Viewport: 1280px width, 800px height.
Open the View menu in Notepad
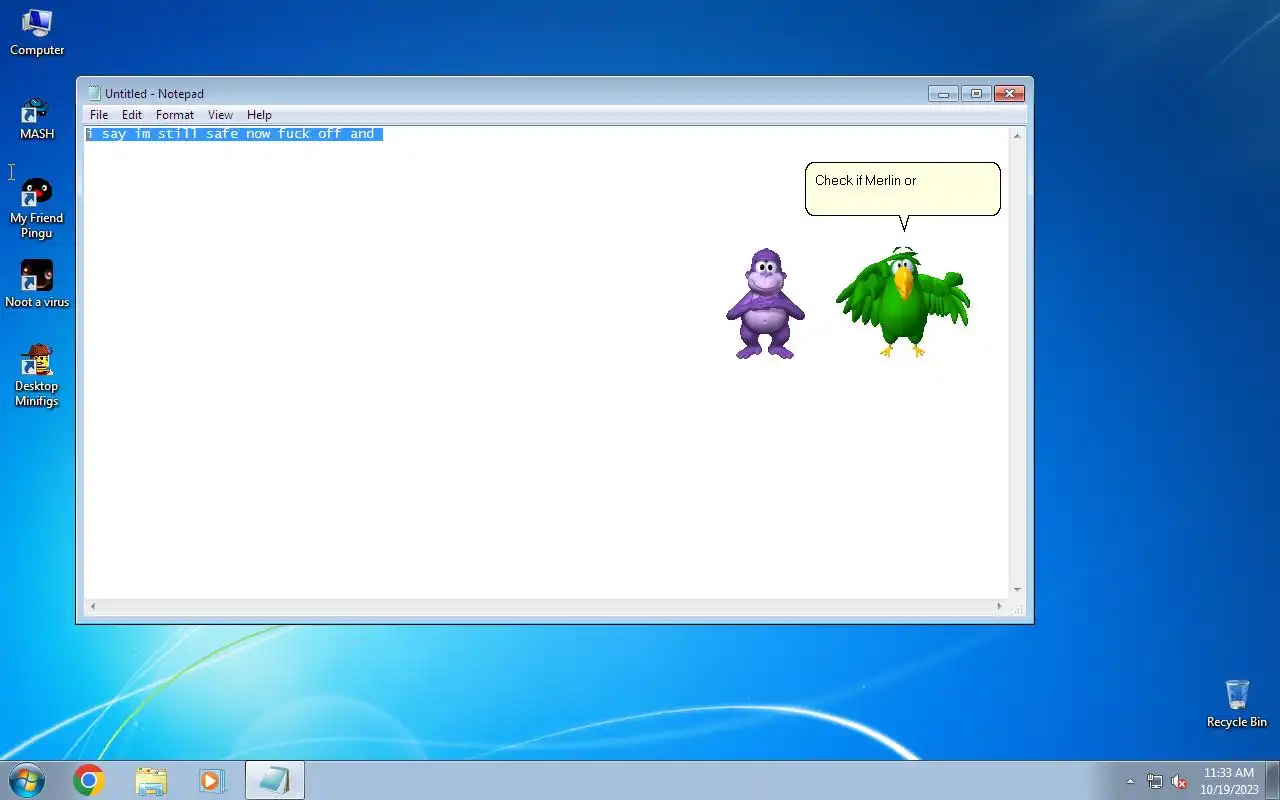(220, 115)
